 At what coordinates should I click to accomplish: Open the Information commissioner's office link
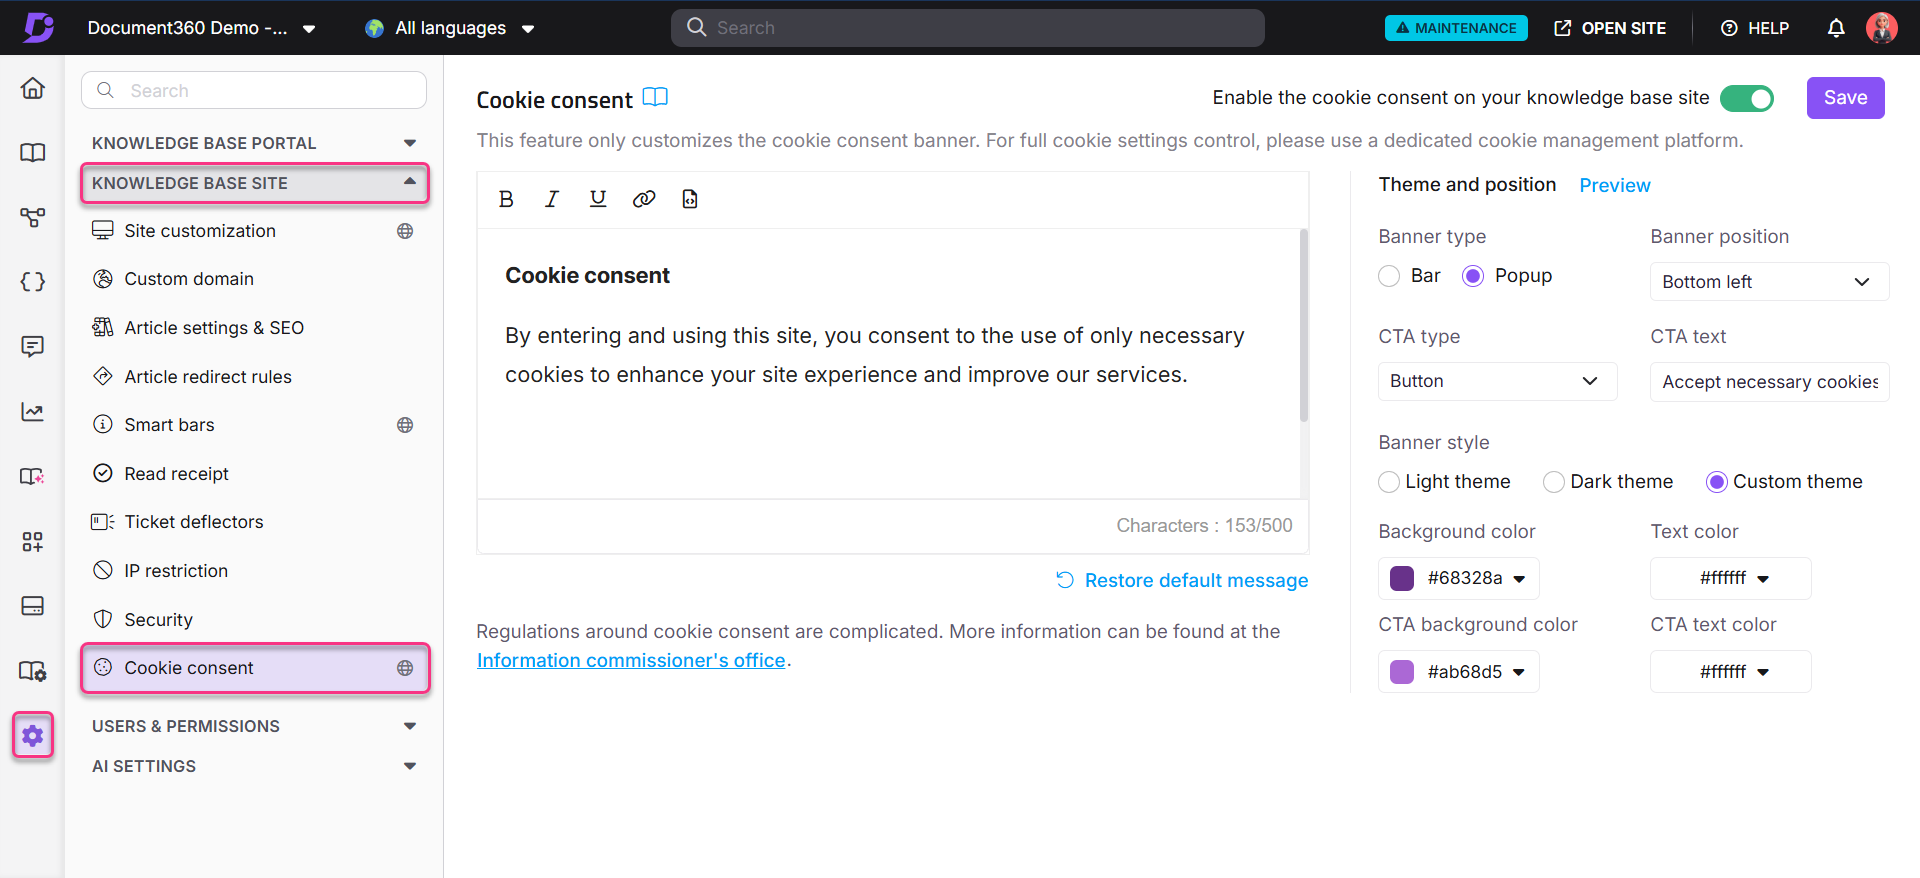pos(630,660)
